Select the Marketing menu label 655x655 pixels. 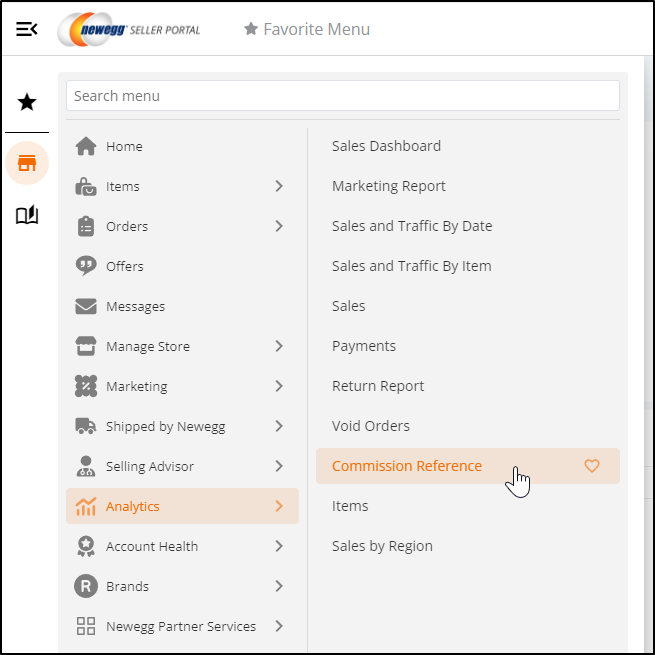137,386
